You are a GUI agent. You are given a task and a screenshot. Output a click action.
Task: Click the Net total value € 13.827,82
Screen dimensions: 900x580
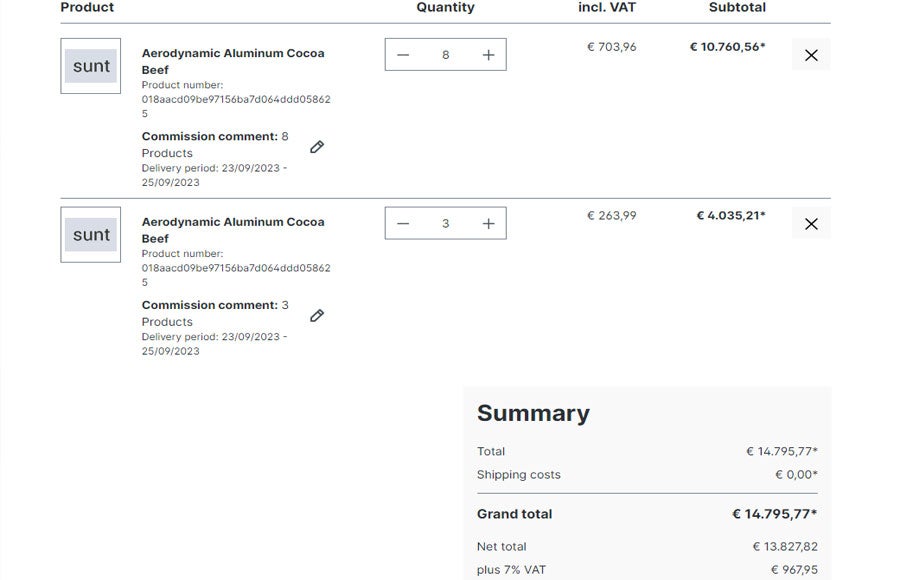pos(785,547)
